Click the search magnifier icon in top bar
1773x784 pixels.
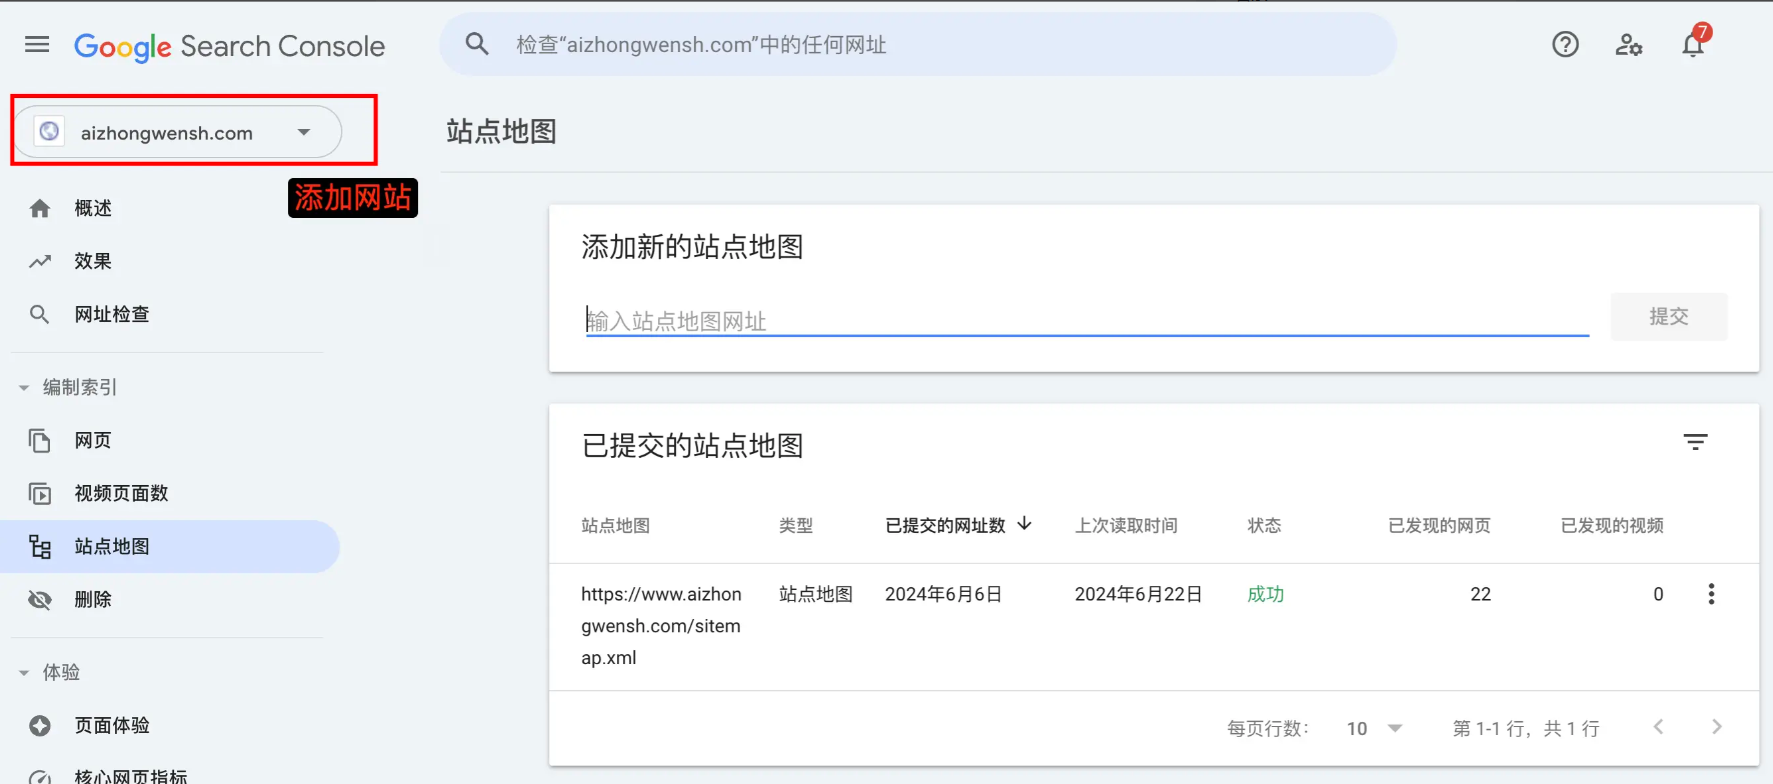477,44
